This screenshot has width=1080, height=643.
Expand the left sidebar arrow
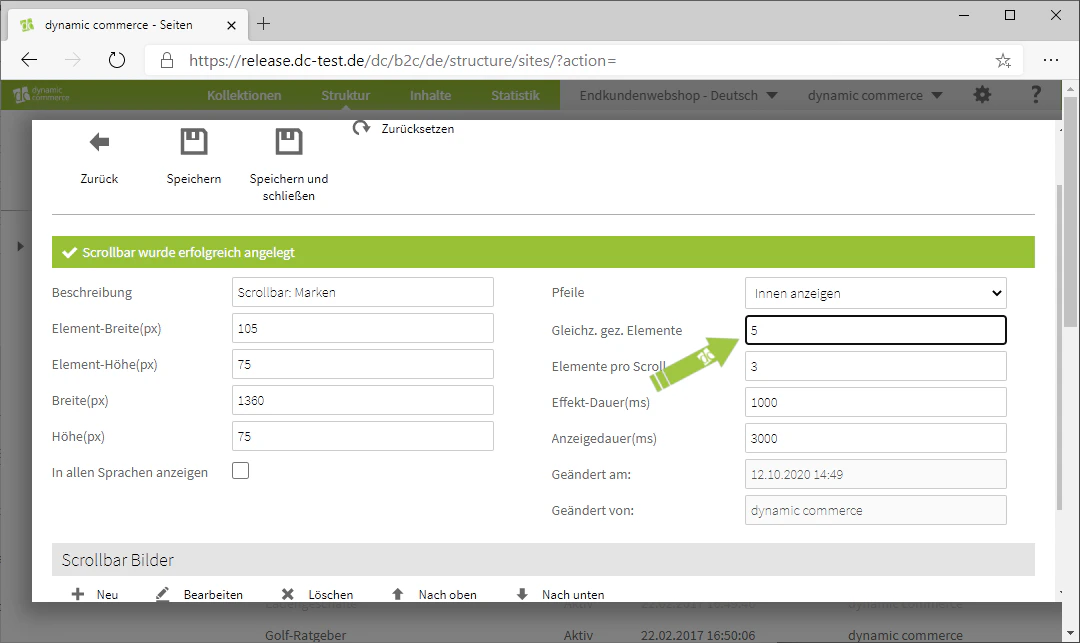[20, 246]
